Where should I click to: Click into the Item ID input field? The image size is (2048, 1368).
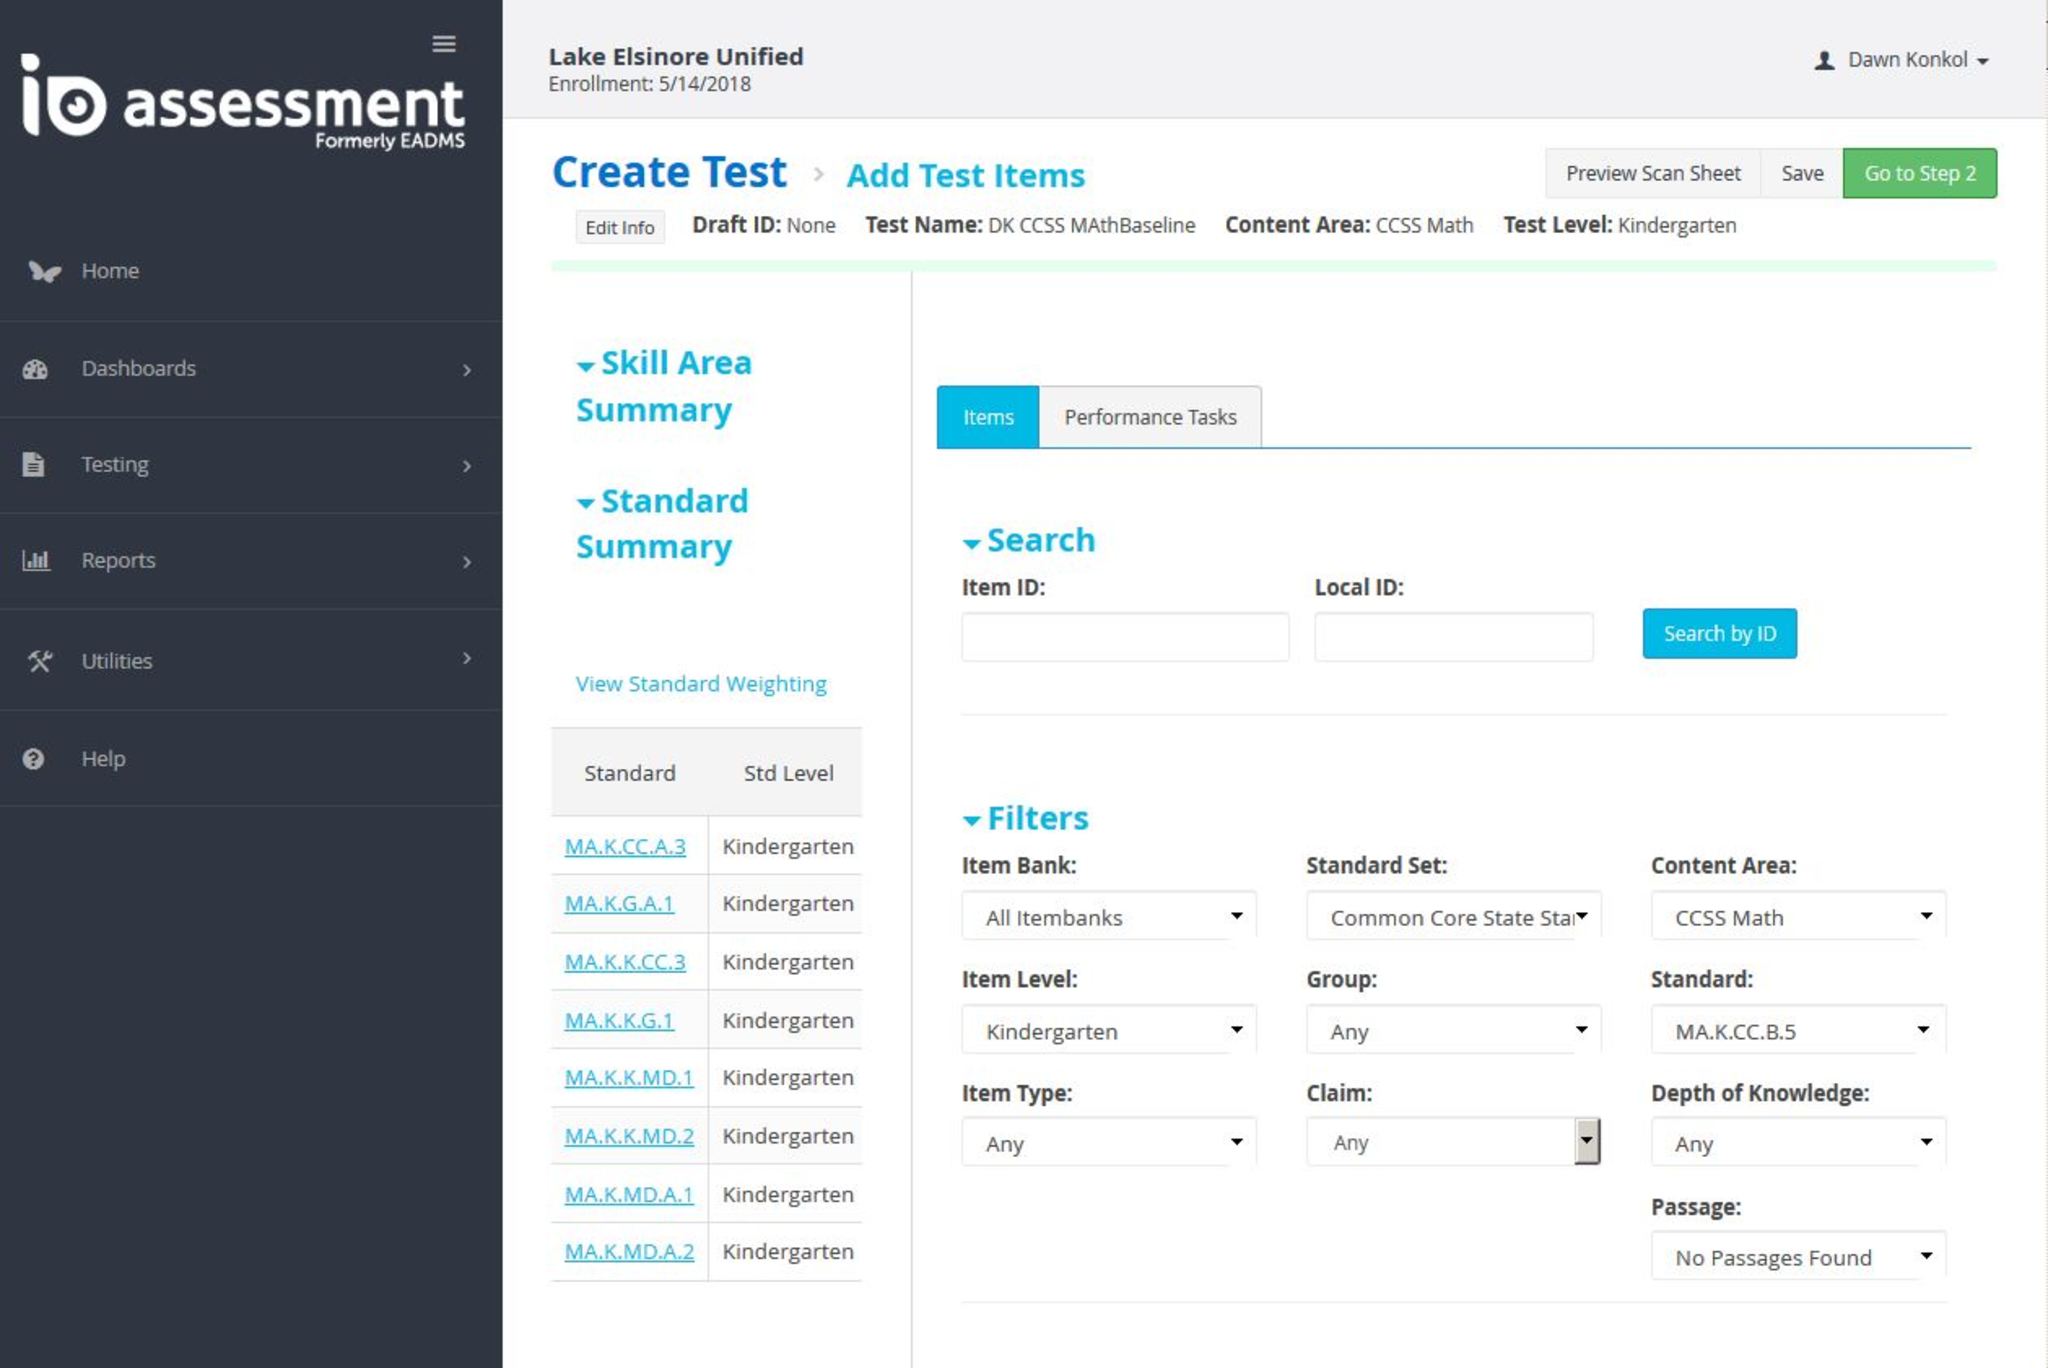tap(1124, 637)
